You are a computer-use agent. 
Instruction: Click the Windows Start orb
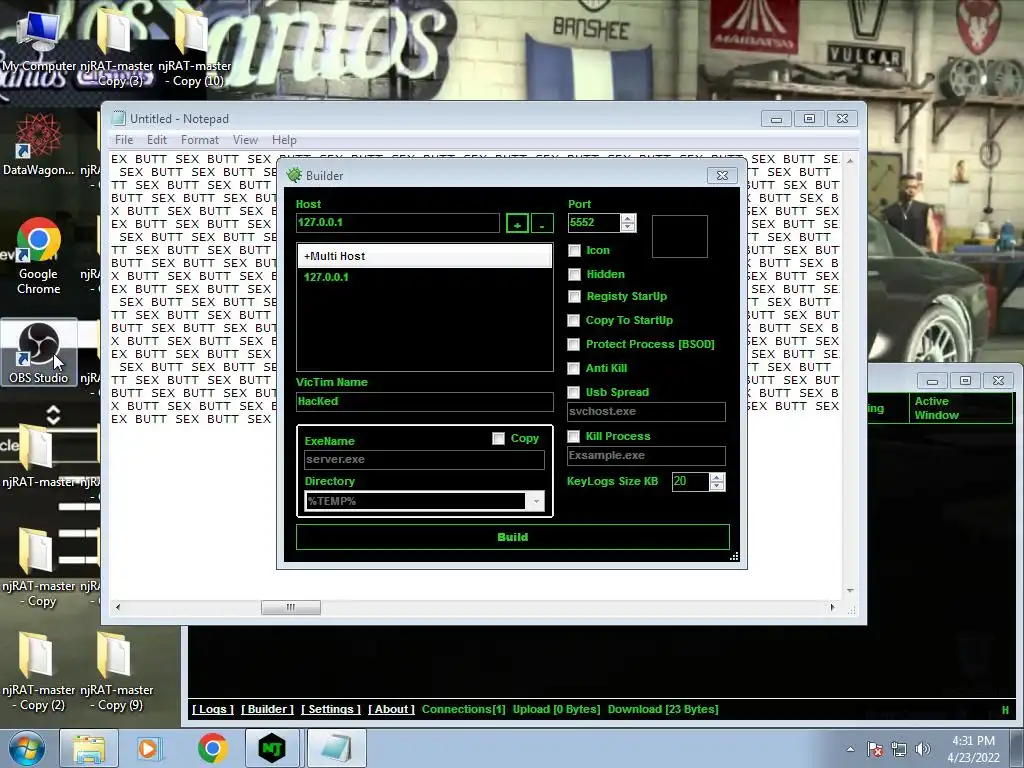(x=27, y=748)
